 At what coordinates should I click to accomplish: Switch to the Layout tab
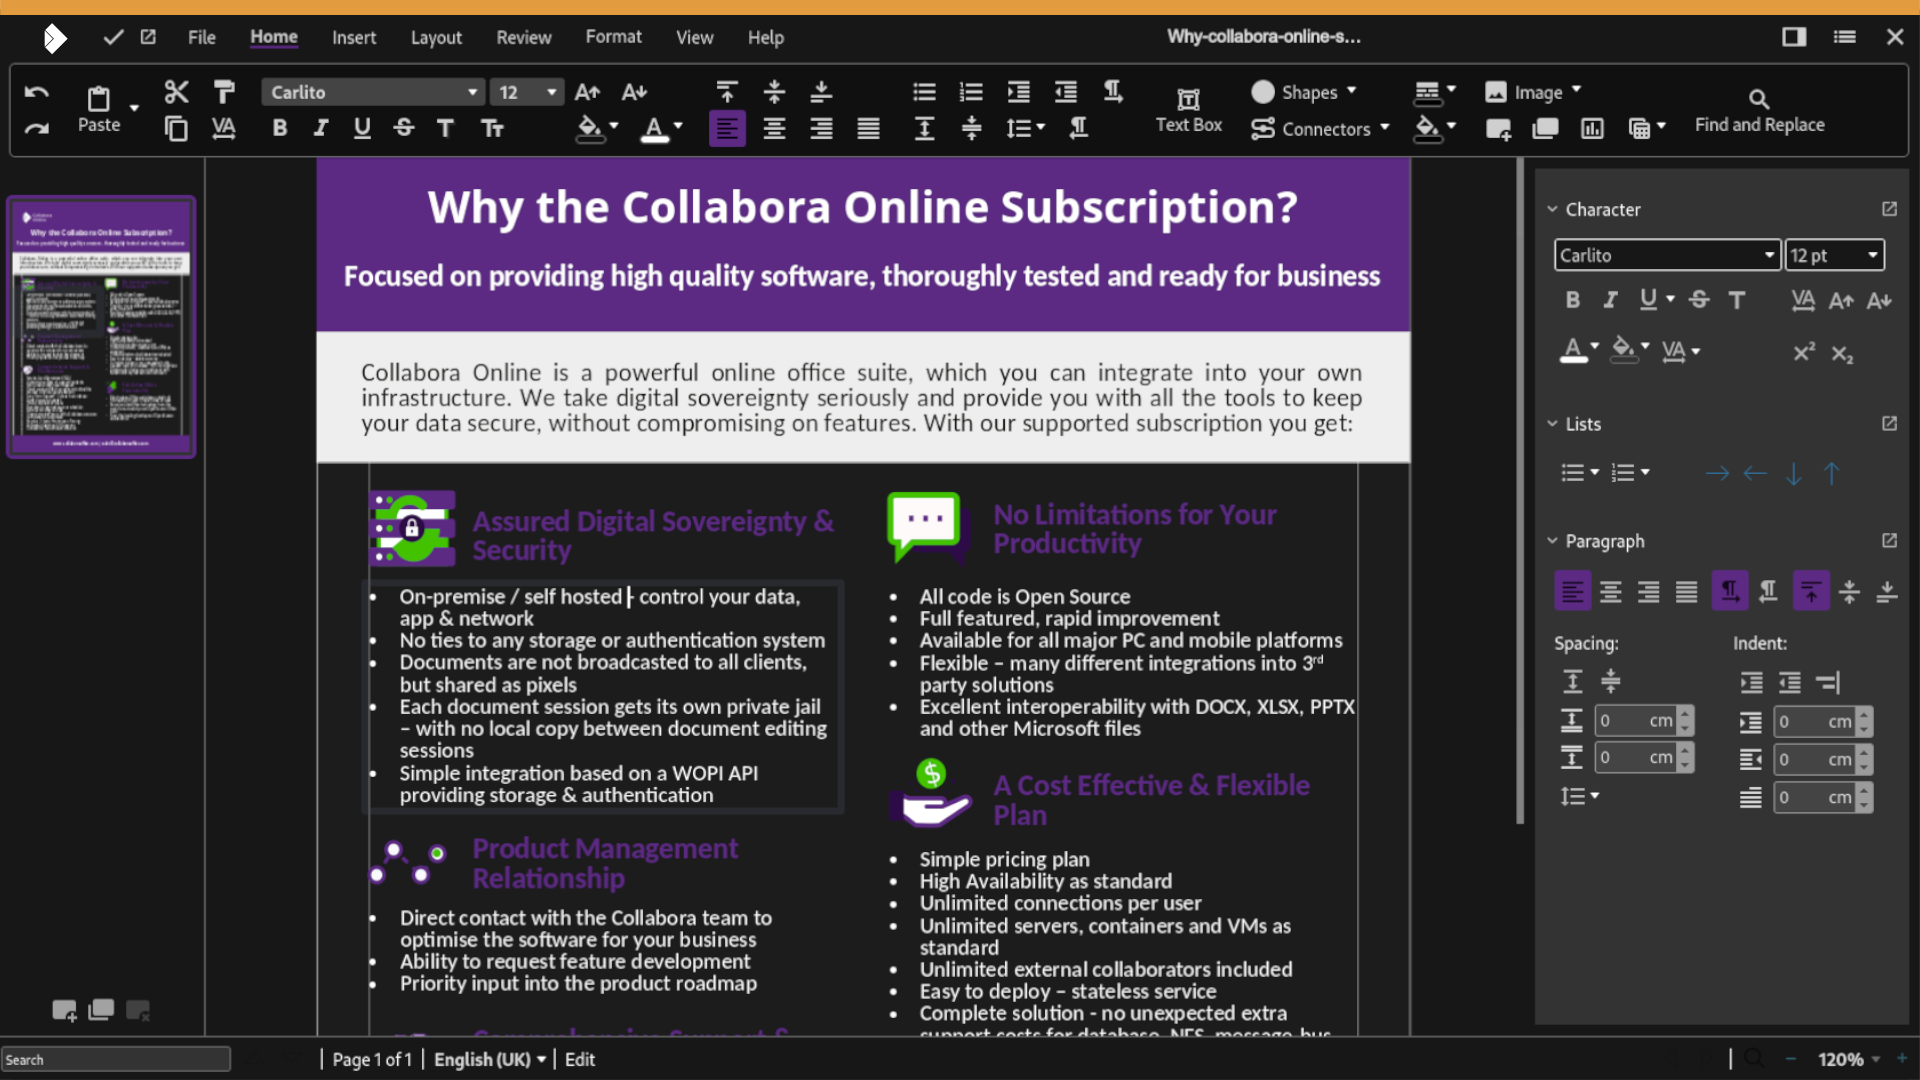pos(436,37)
